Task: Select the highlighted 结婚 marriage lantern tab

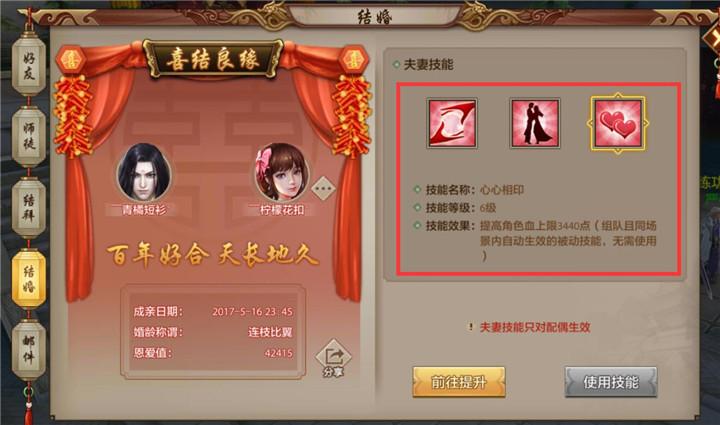Action: pyautogui.click(x=29, y=279)
